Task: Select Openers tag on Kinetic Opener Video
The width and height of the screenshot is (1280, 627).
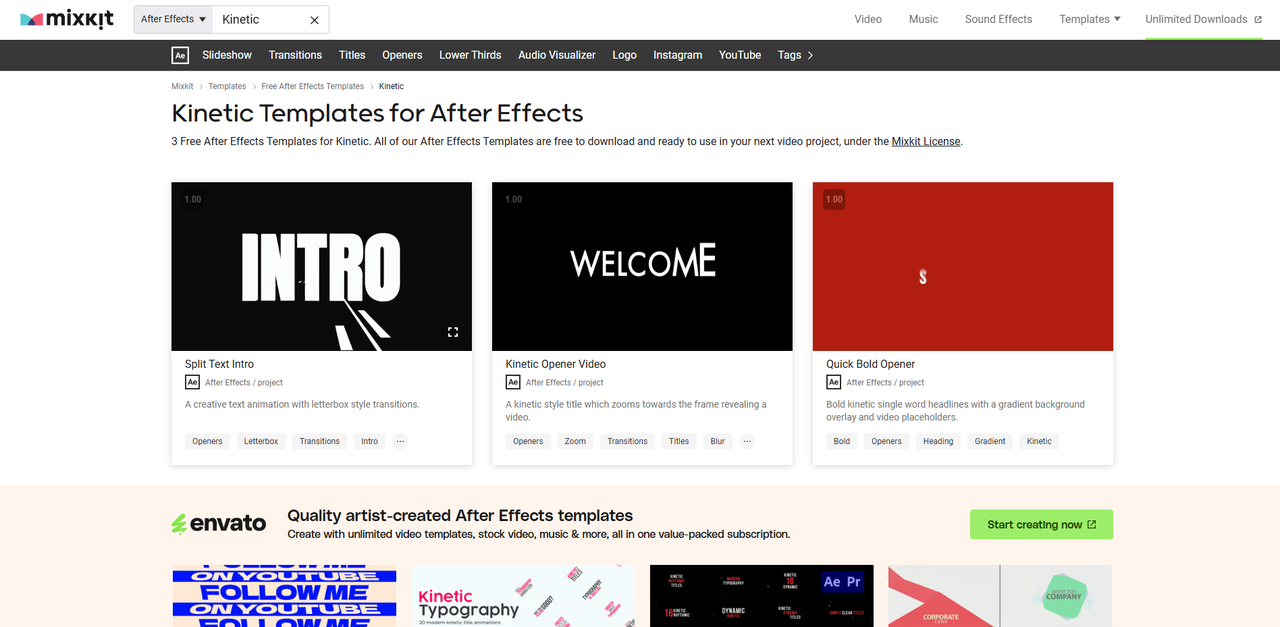Action: tap(528, 441)
